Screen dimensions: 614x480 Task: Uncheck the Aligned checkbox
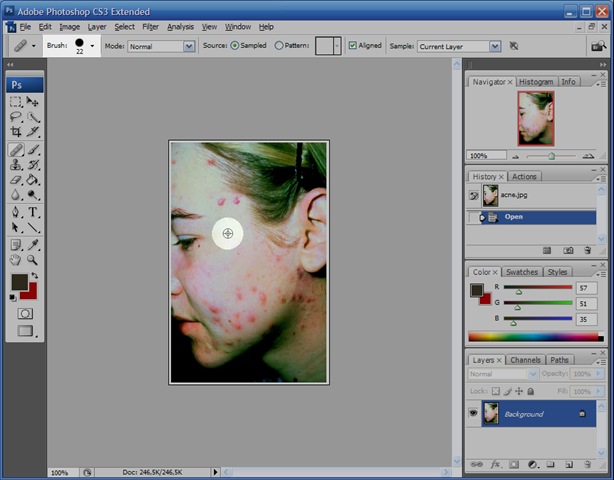[352, 45]
